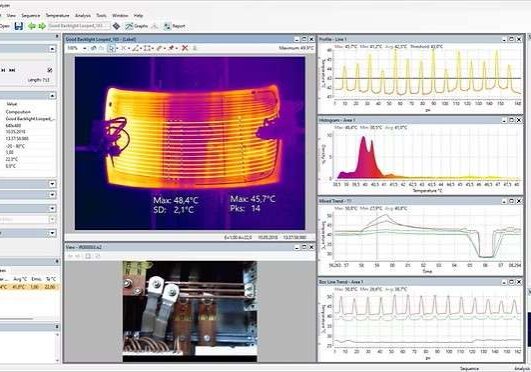Click the gray icon after the red X
531x372 pixels.
pos(195,48)
